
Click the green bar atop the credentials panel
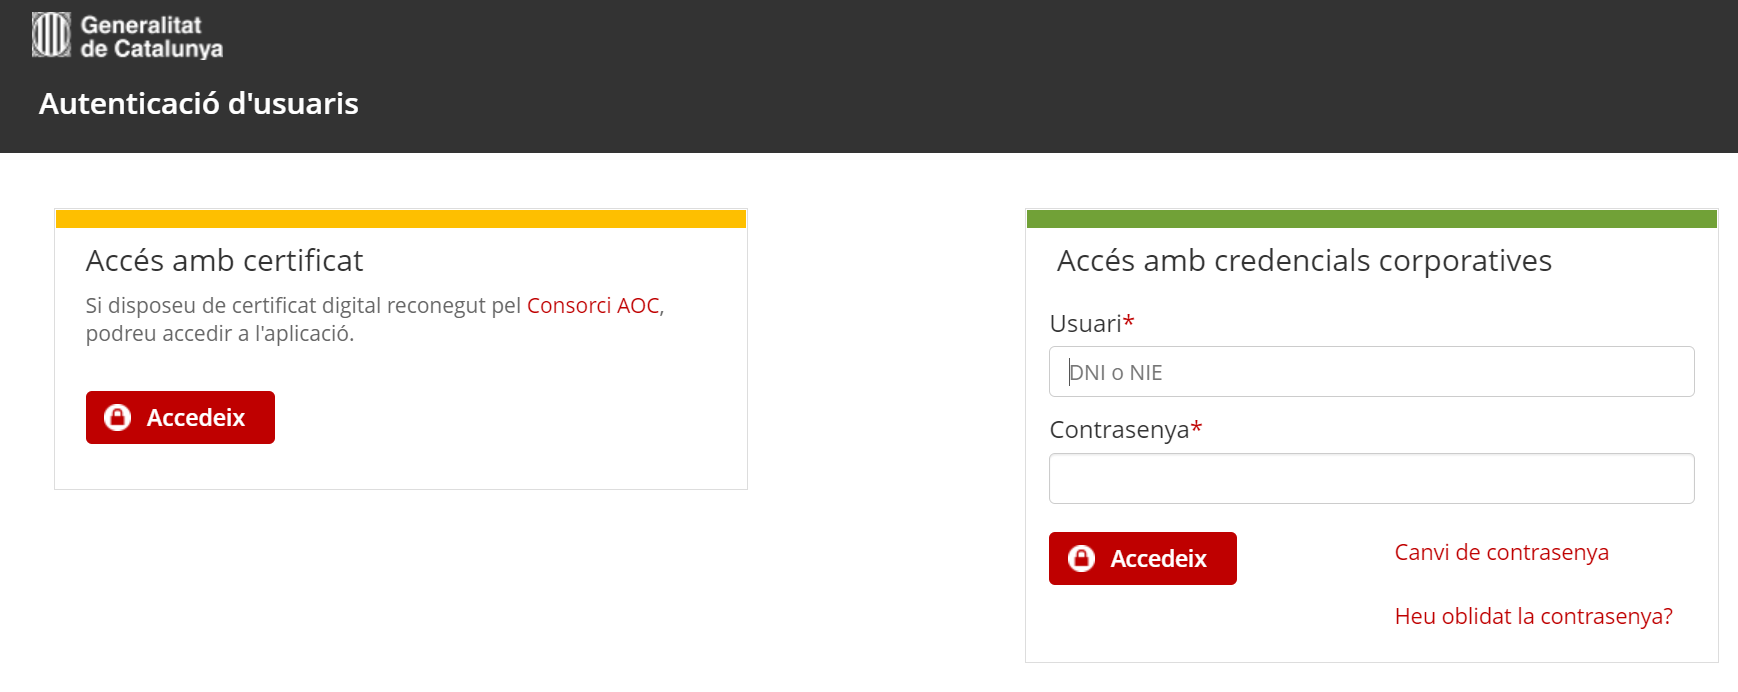(x=1371, y=219)
